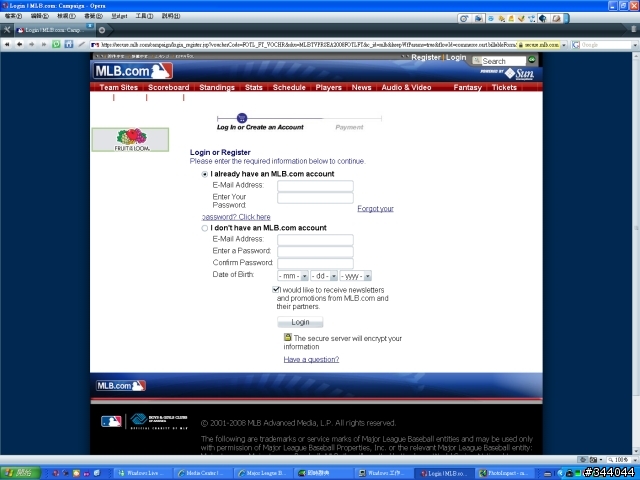640x480 pixels.
Task: Click the secure.mlb.com padlock security badge
Action: click(539, 45)
